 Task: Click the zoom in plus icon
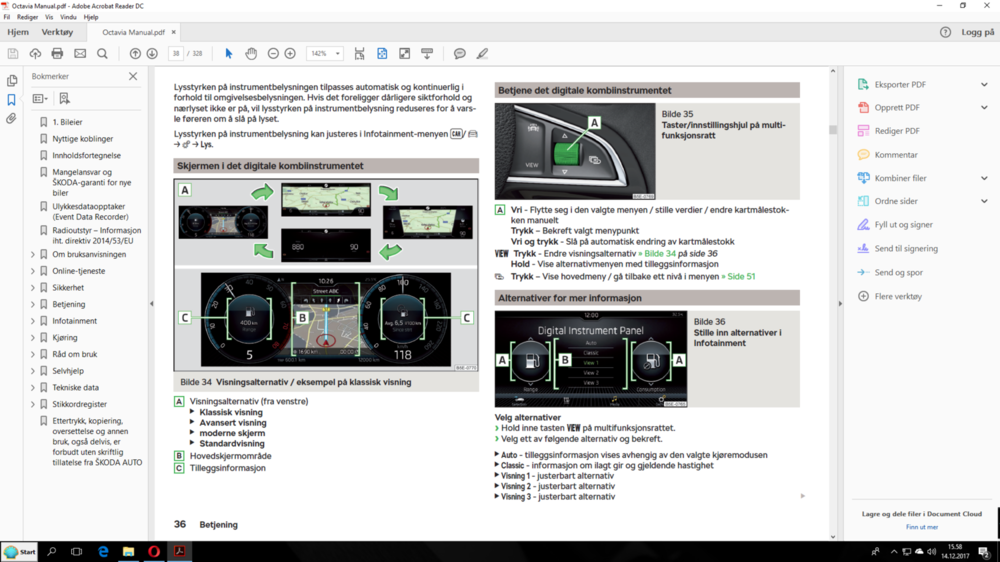(x=290, y=54)
